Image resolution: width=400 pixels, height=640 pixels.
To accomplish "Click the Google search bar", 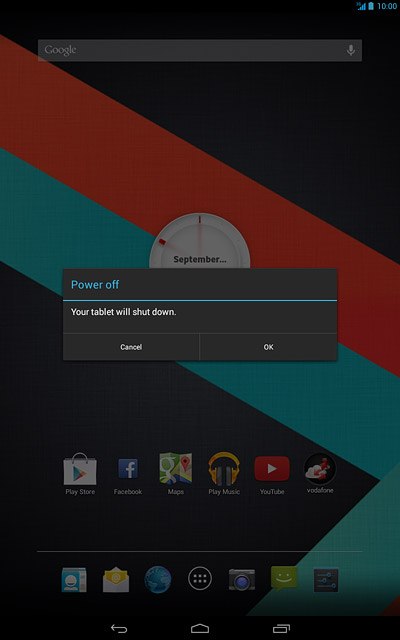I will [200, 51].
